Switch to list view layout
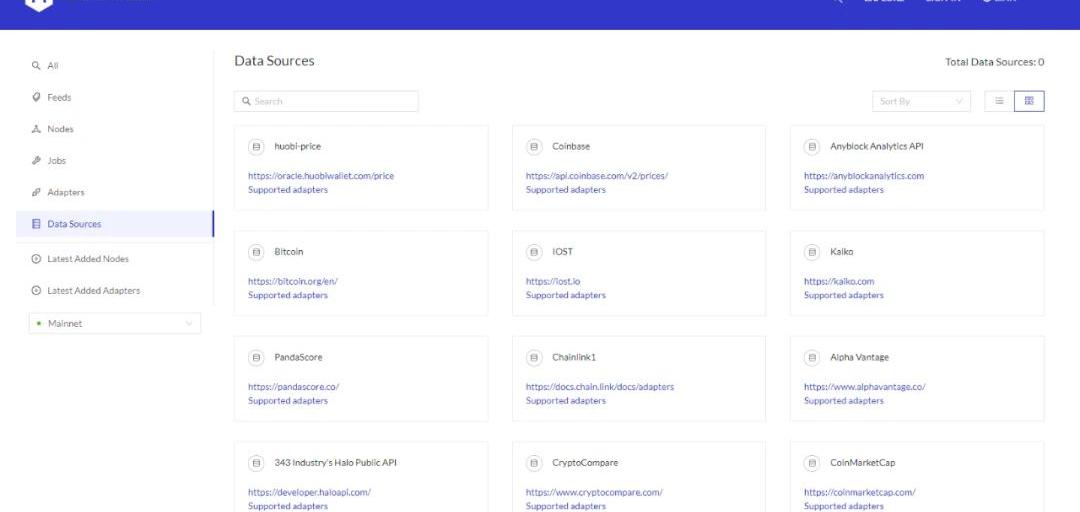This screenshot has width=1080, height=512. pyautogui.click(x=999, y=101)
